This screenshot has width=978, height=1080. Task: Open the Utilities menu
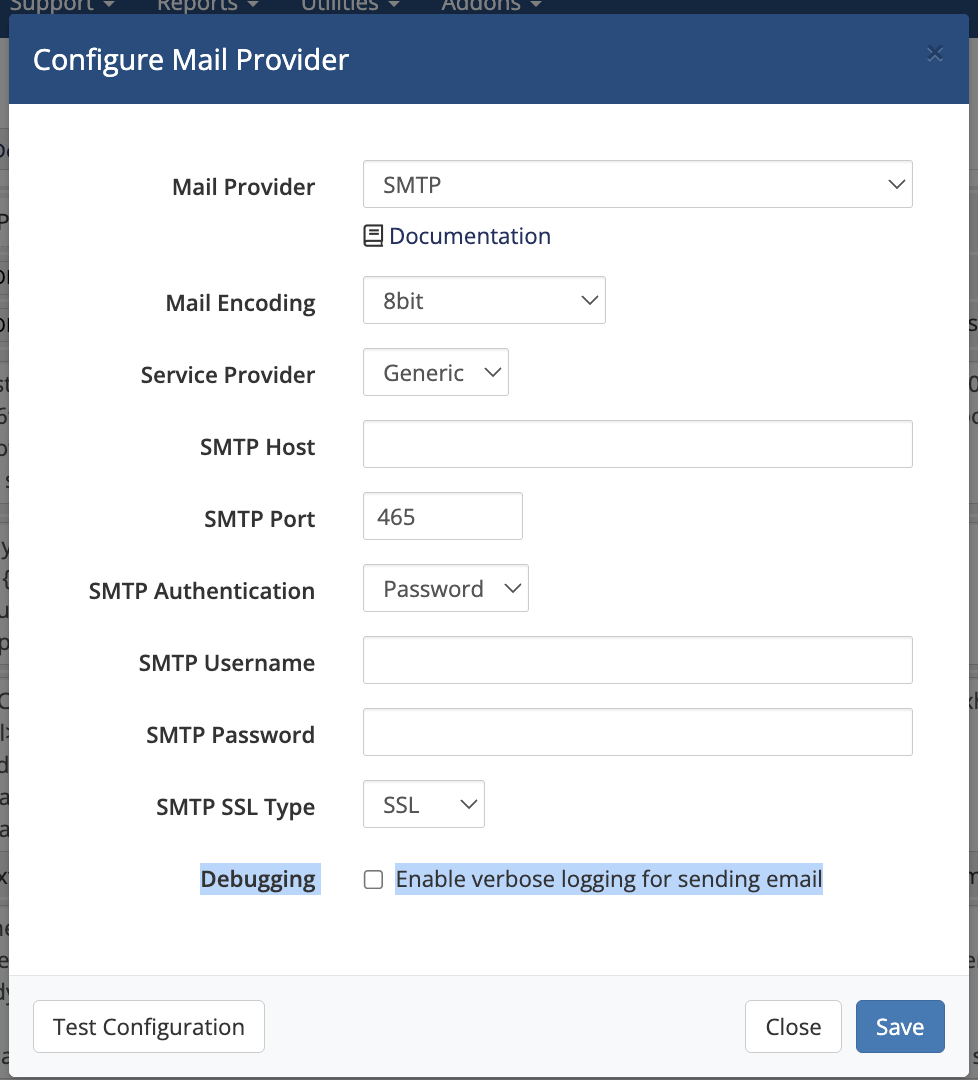click(349, 5)
